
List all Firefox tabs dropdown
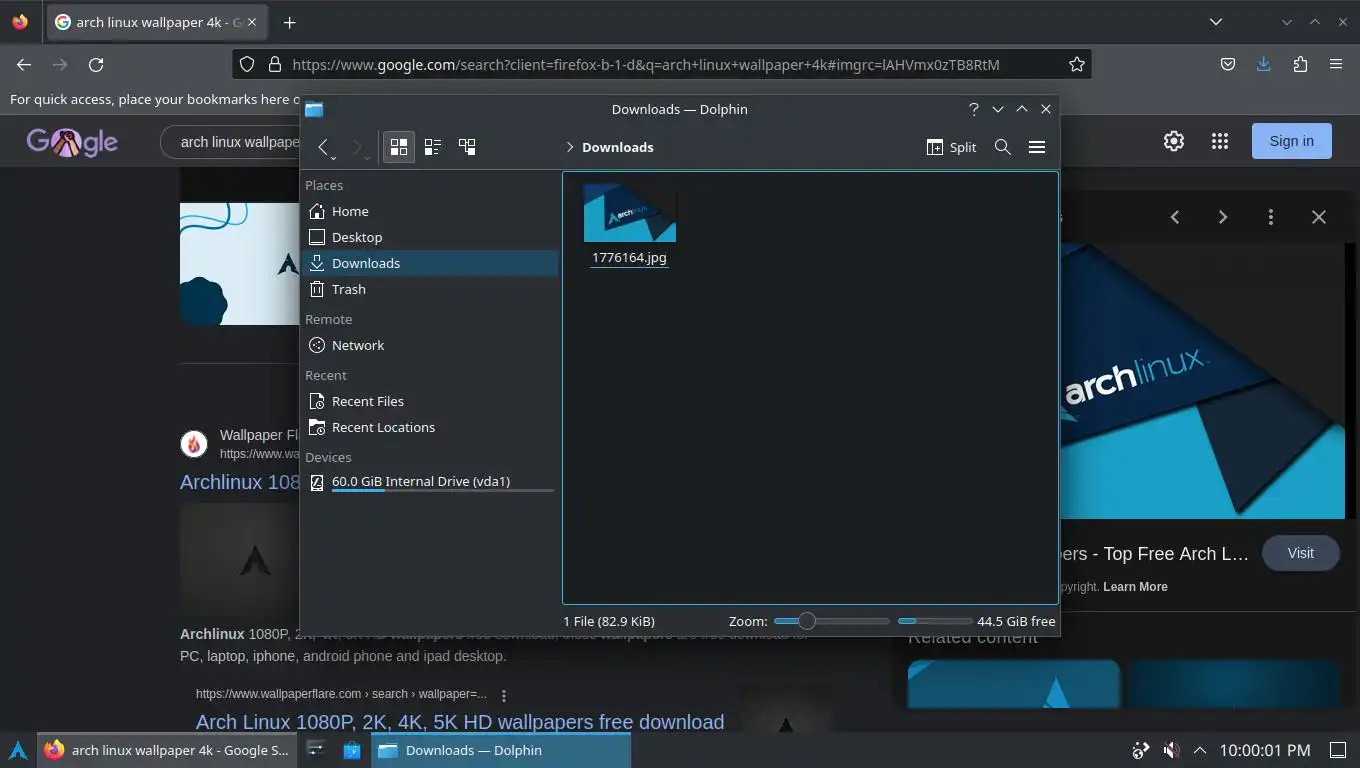pos(1216,22)
